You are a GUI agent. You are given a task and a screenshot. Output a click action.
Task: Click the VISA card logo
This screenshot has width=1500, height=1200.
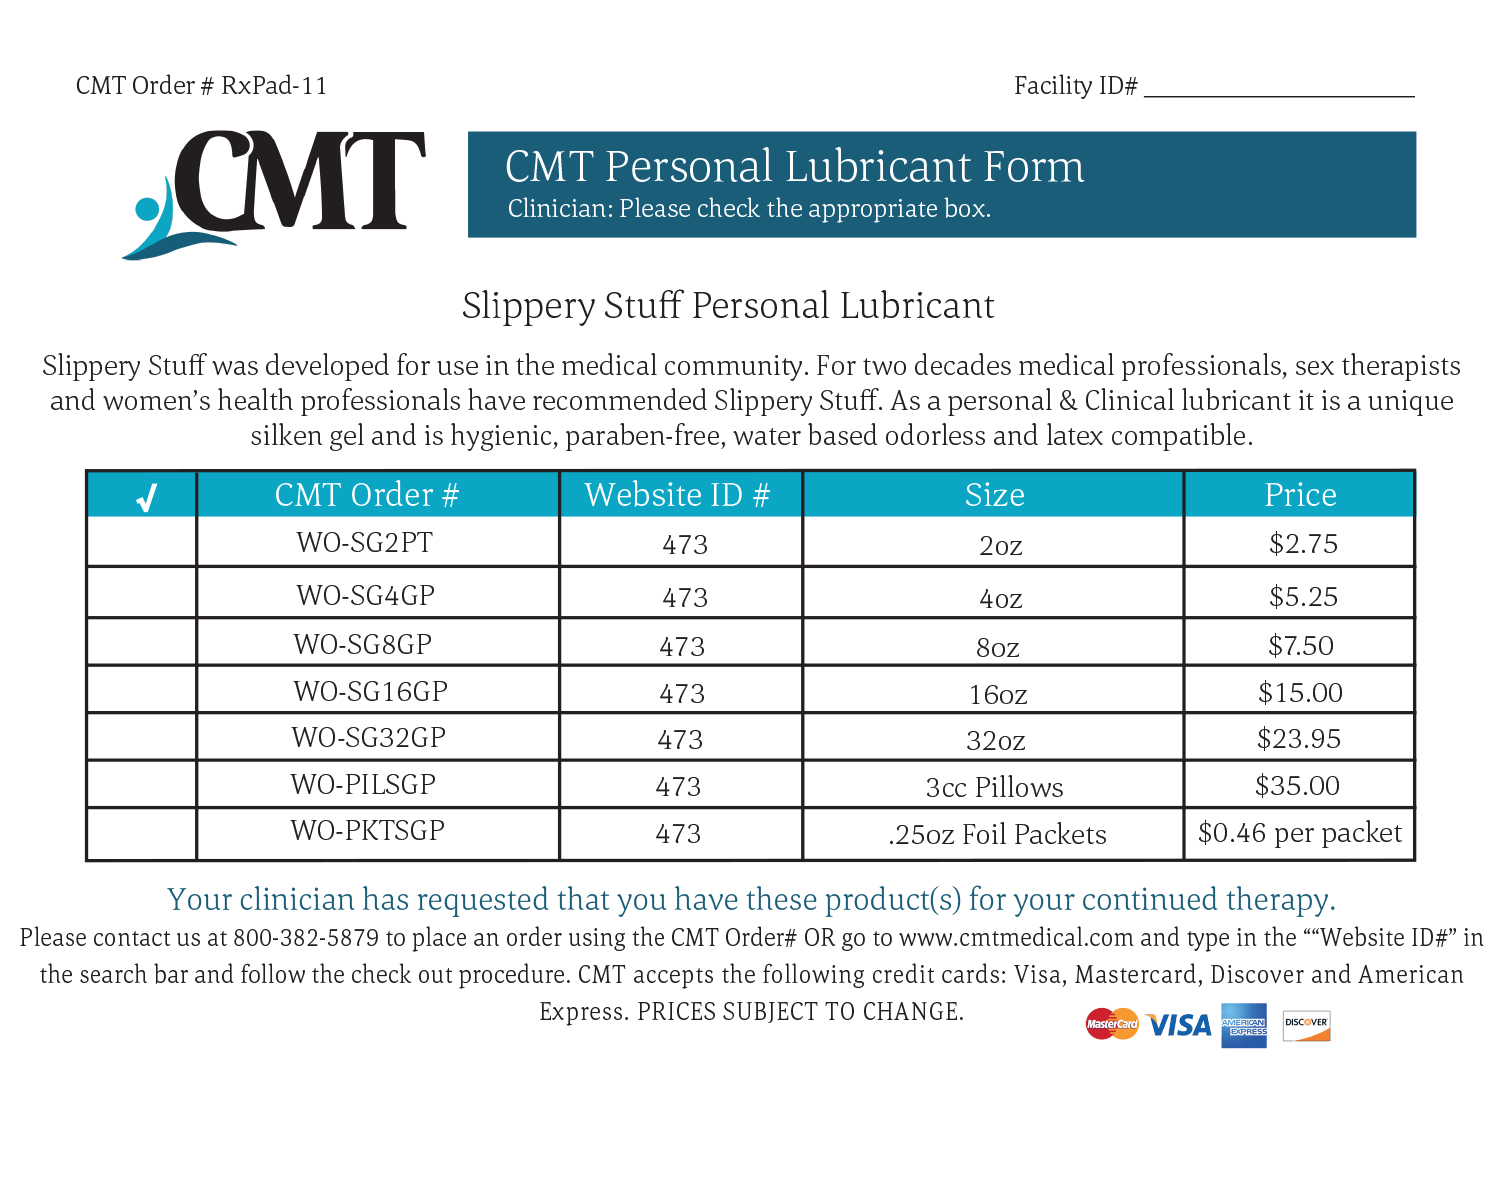click(x=1179, y=1025)
